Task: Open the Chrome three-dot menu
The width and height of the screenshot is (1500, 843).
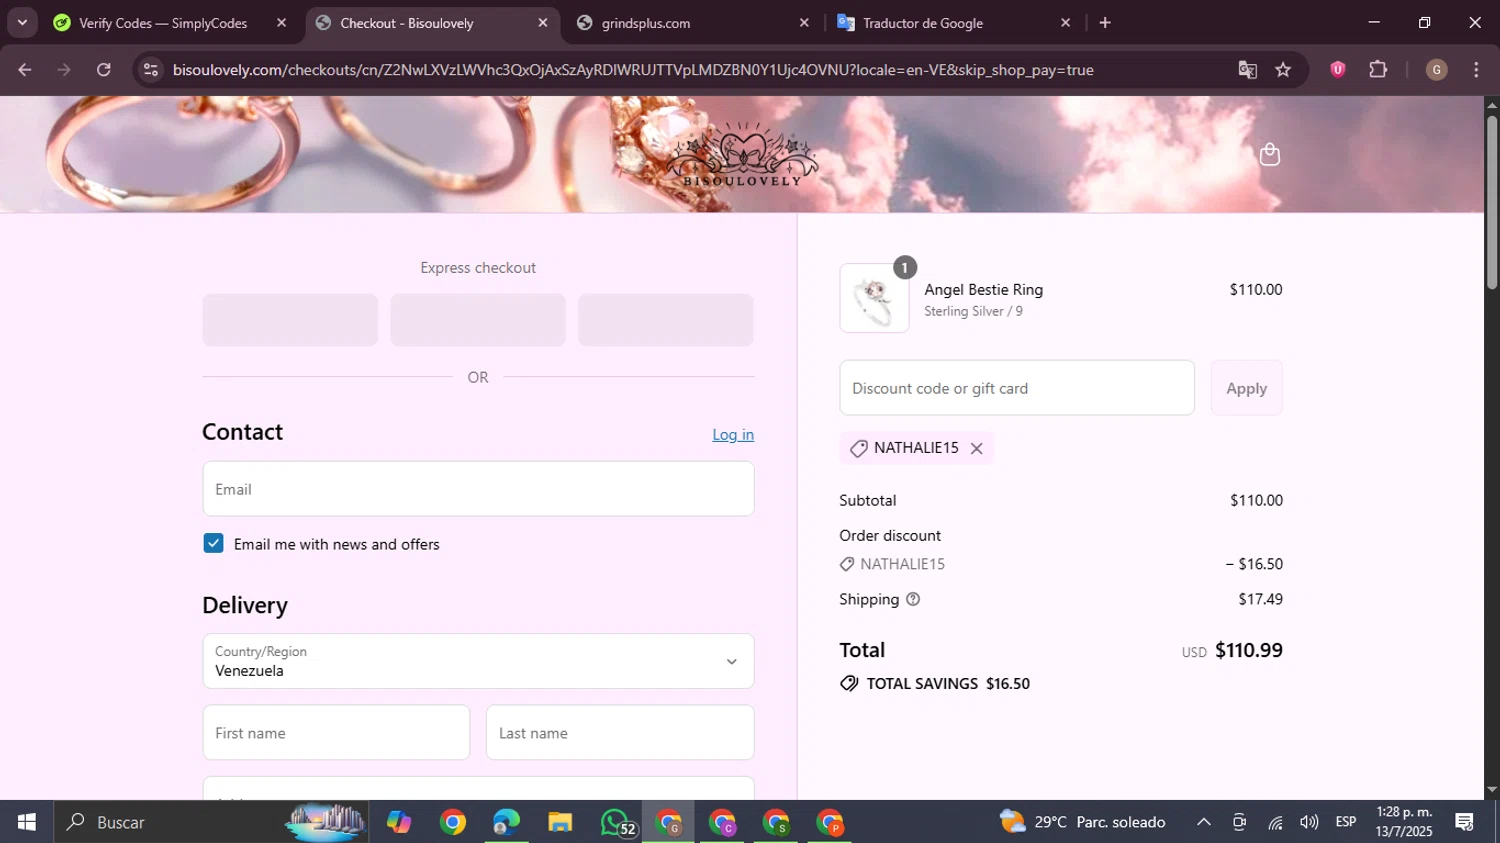Action: point(1476,69)
